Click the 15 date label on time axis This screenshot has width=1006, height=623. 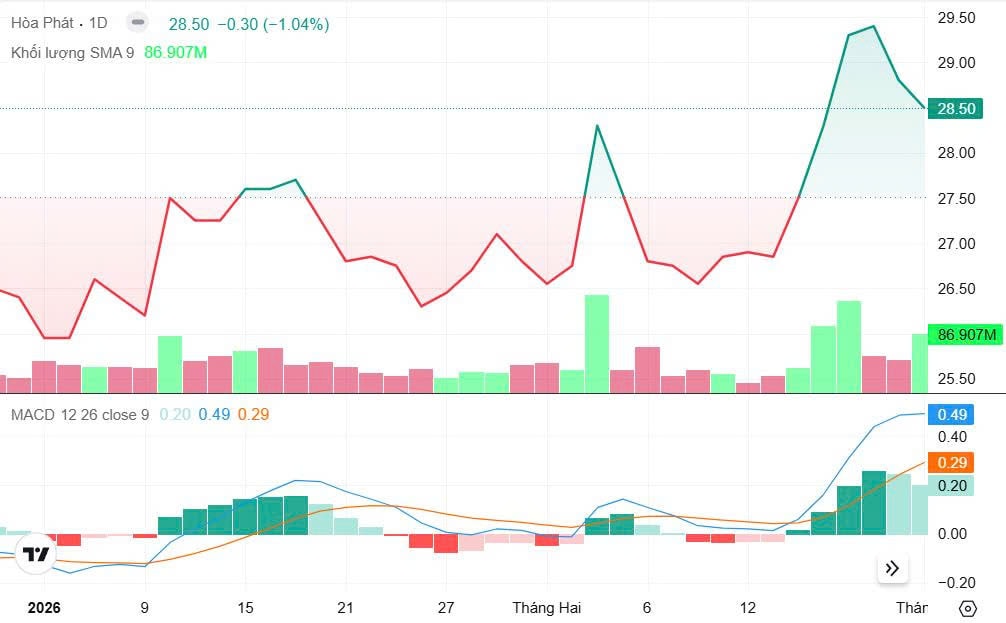click(246, 607)
